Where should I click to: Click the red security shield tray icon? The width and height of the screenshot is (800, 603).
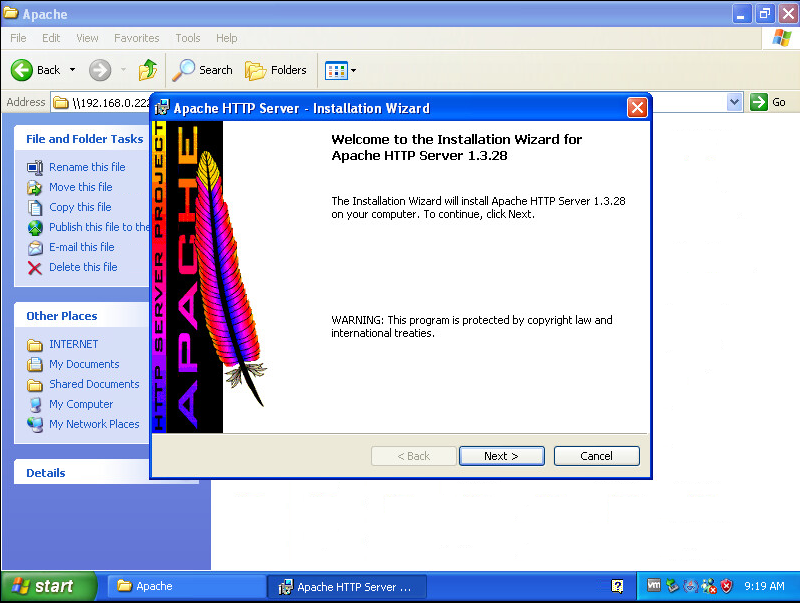tap(727, 586)
